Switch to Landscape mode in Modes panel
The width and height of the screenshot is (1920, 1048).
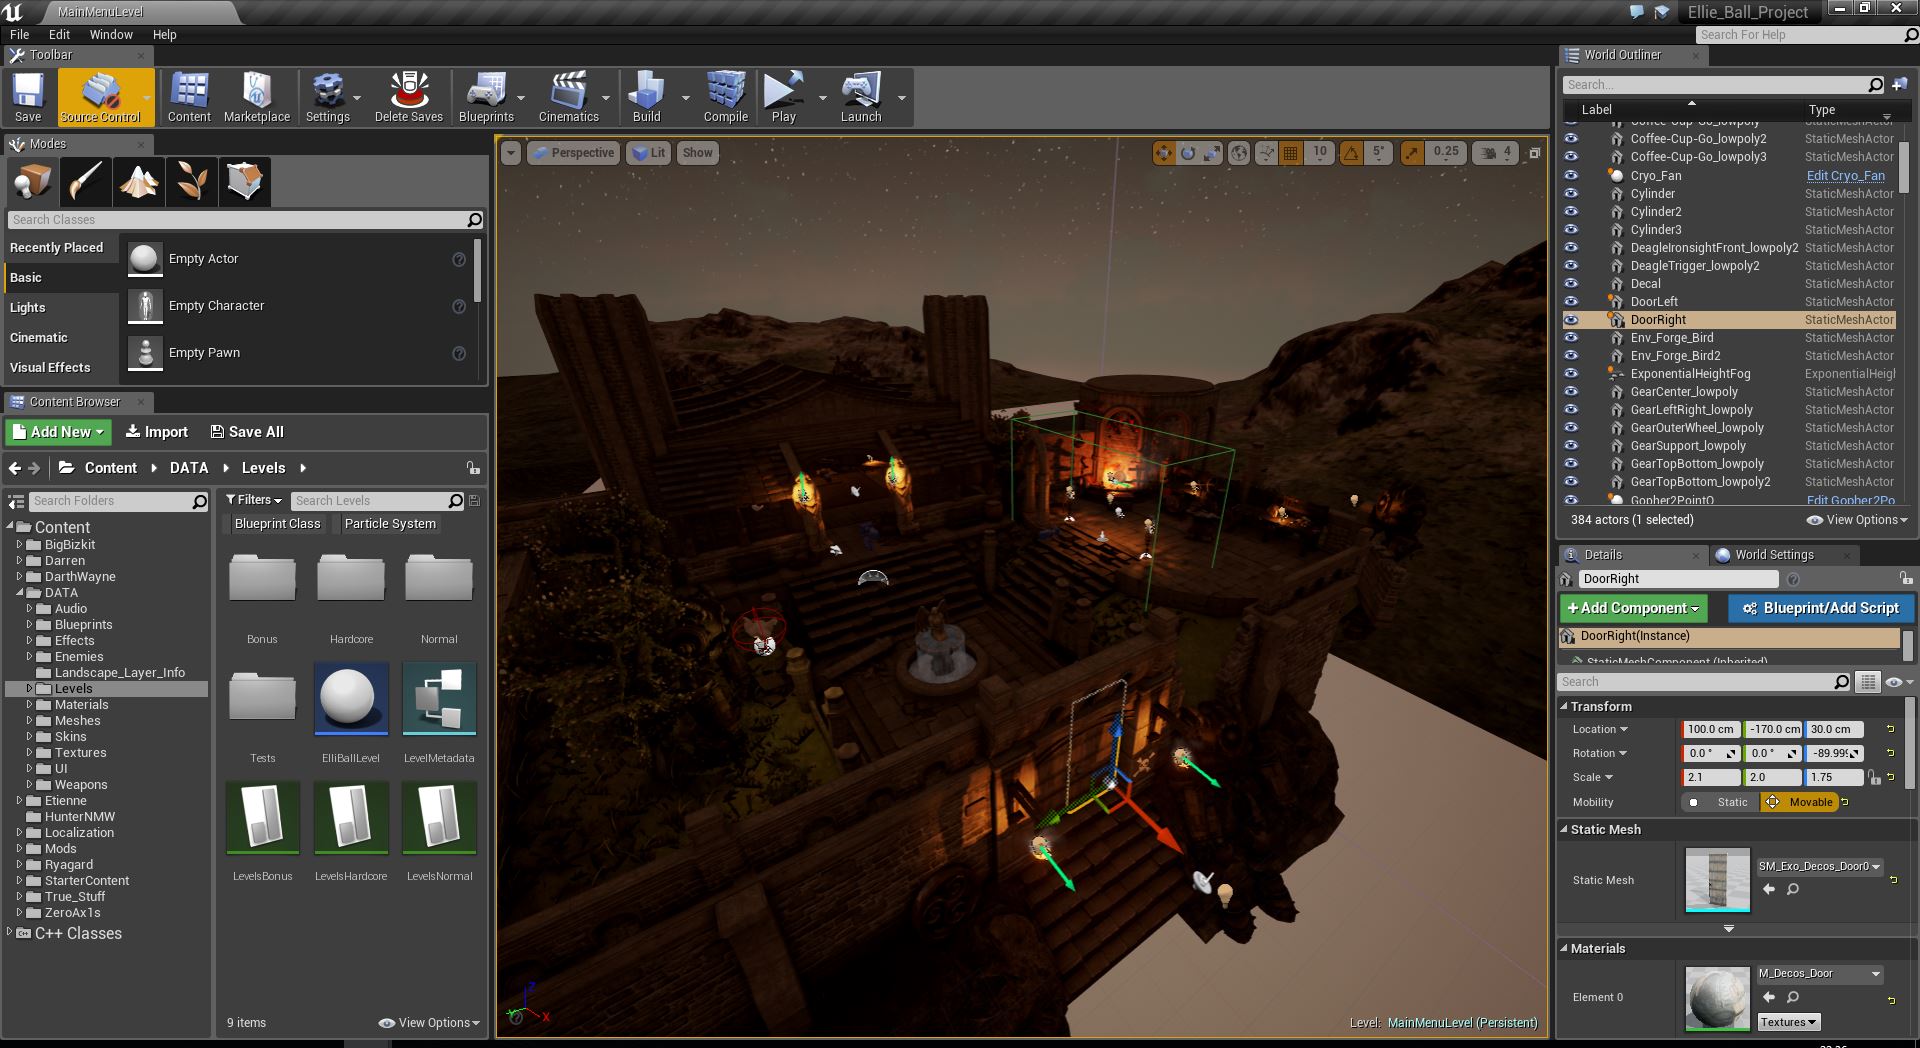138,181
